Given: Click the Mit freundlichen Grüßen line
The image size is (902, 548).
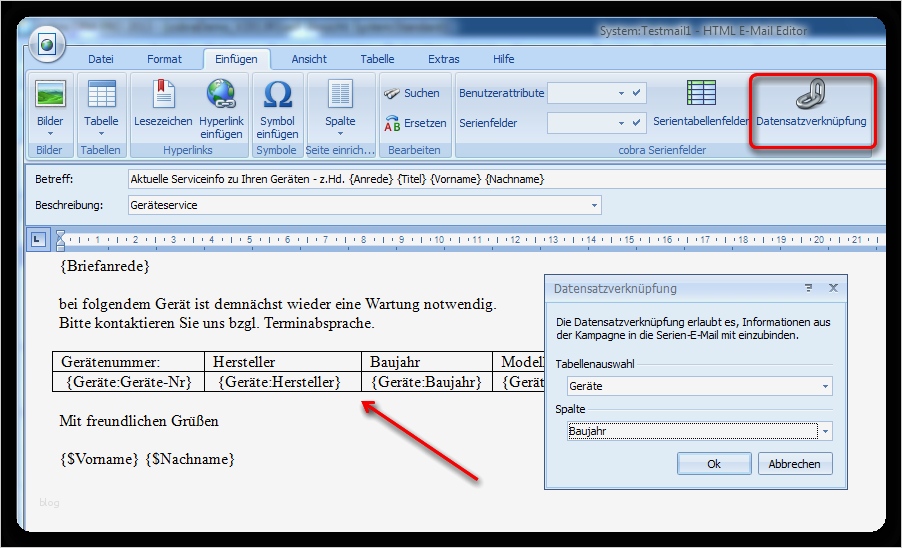Looking at the screenshot, I should coord(139,421).
